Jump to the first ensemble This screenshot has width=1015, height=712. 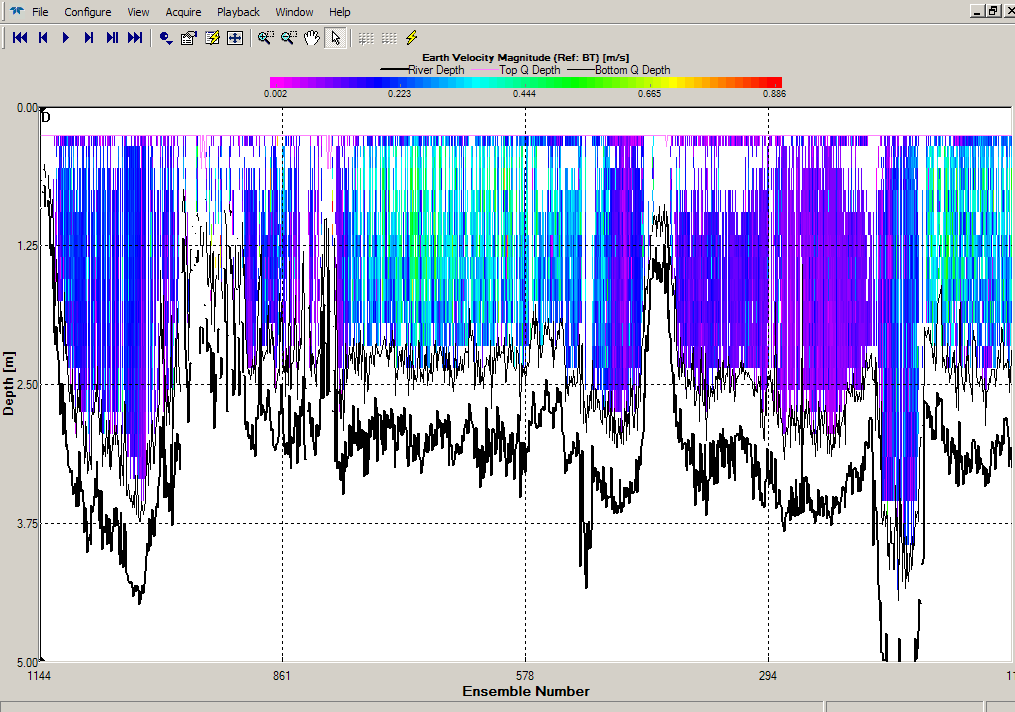pyautogui.click(x=20, y=38)
